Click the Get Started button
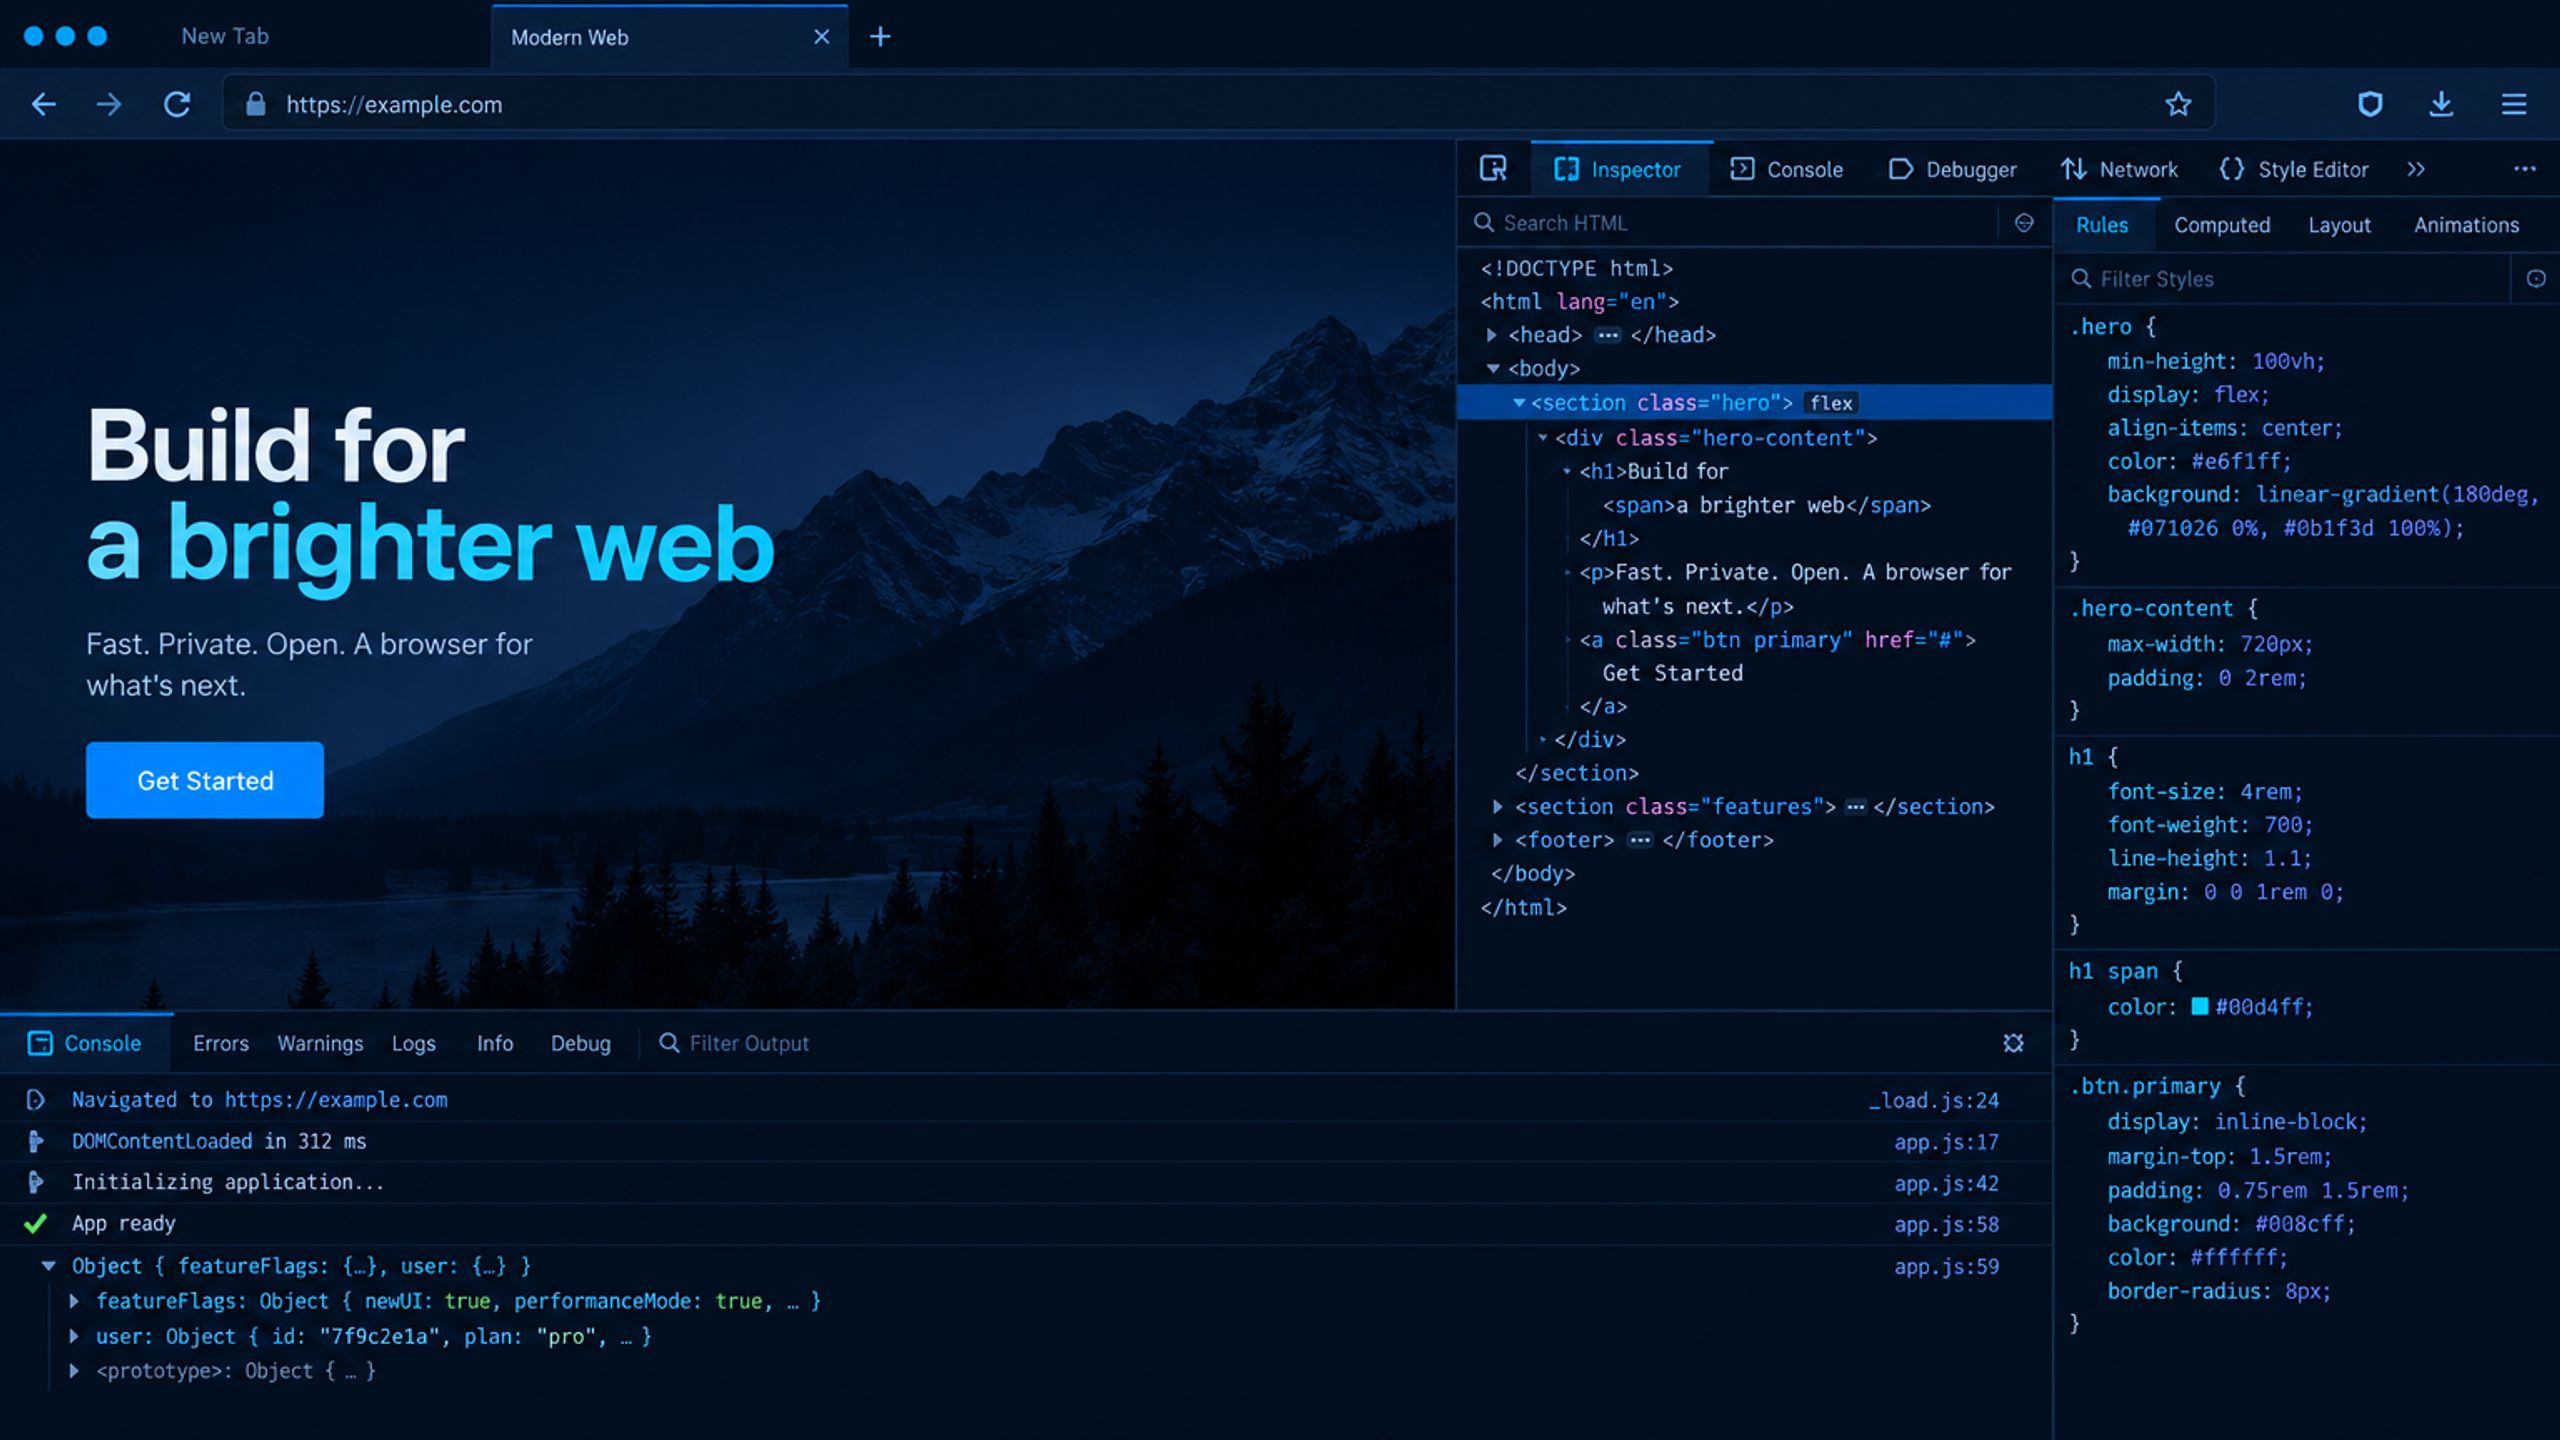This screenshot has height=1440, width=2560. tap(205, 780)
